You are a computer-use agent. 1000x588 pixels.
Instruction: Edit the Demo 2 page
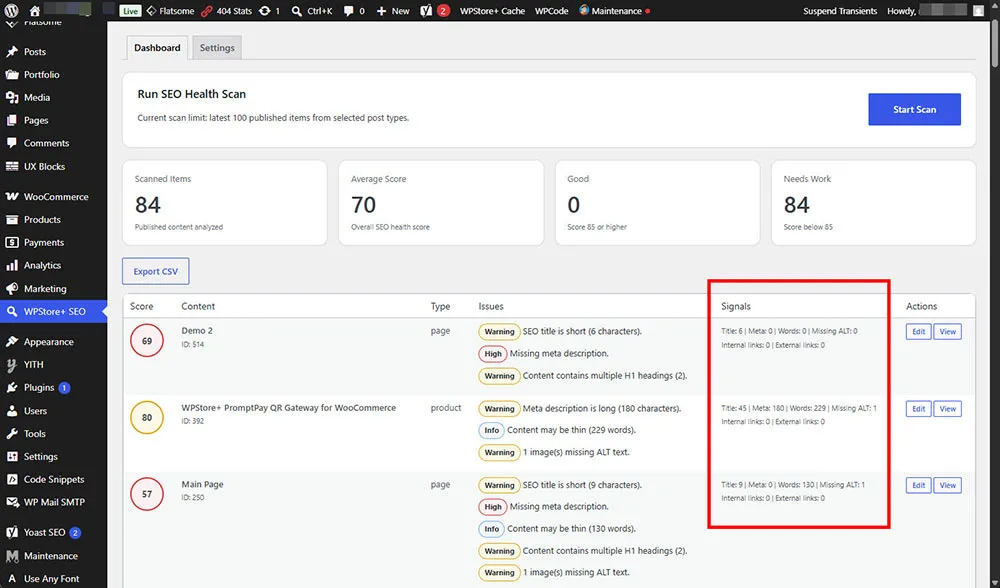point(918,332)
